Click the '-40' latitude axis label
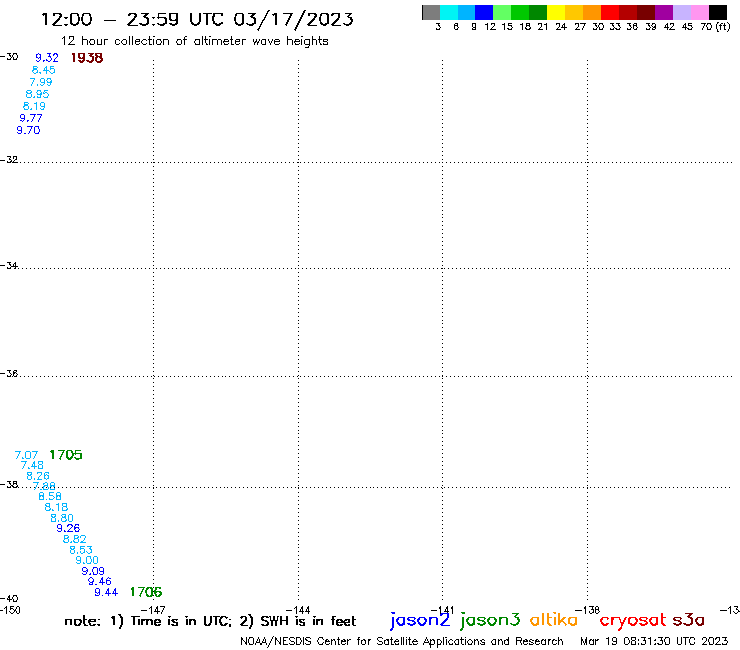This screenshot has width=740, height=650. tap(9, 599)
